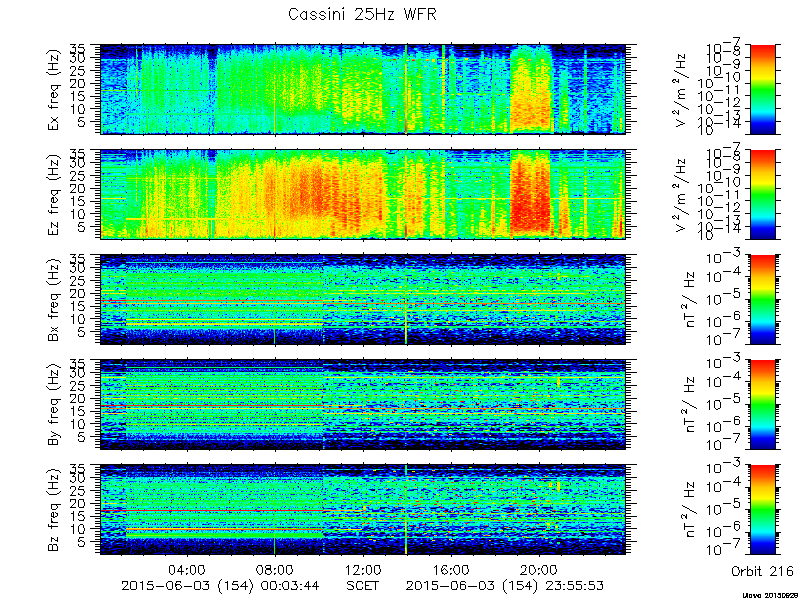This screenshot has width=800, height=600.
Task: Click the SCET axis label
Action: [x=363, y=585]
